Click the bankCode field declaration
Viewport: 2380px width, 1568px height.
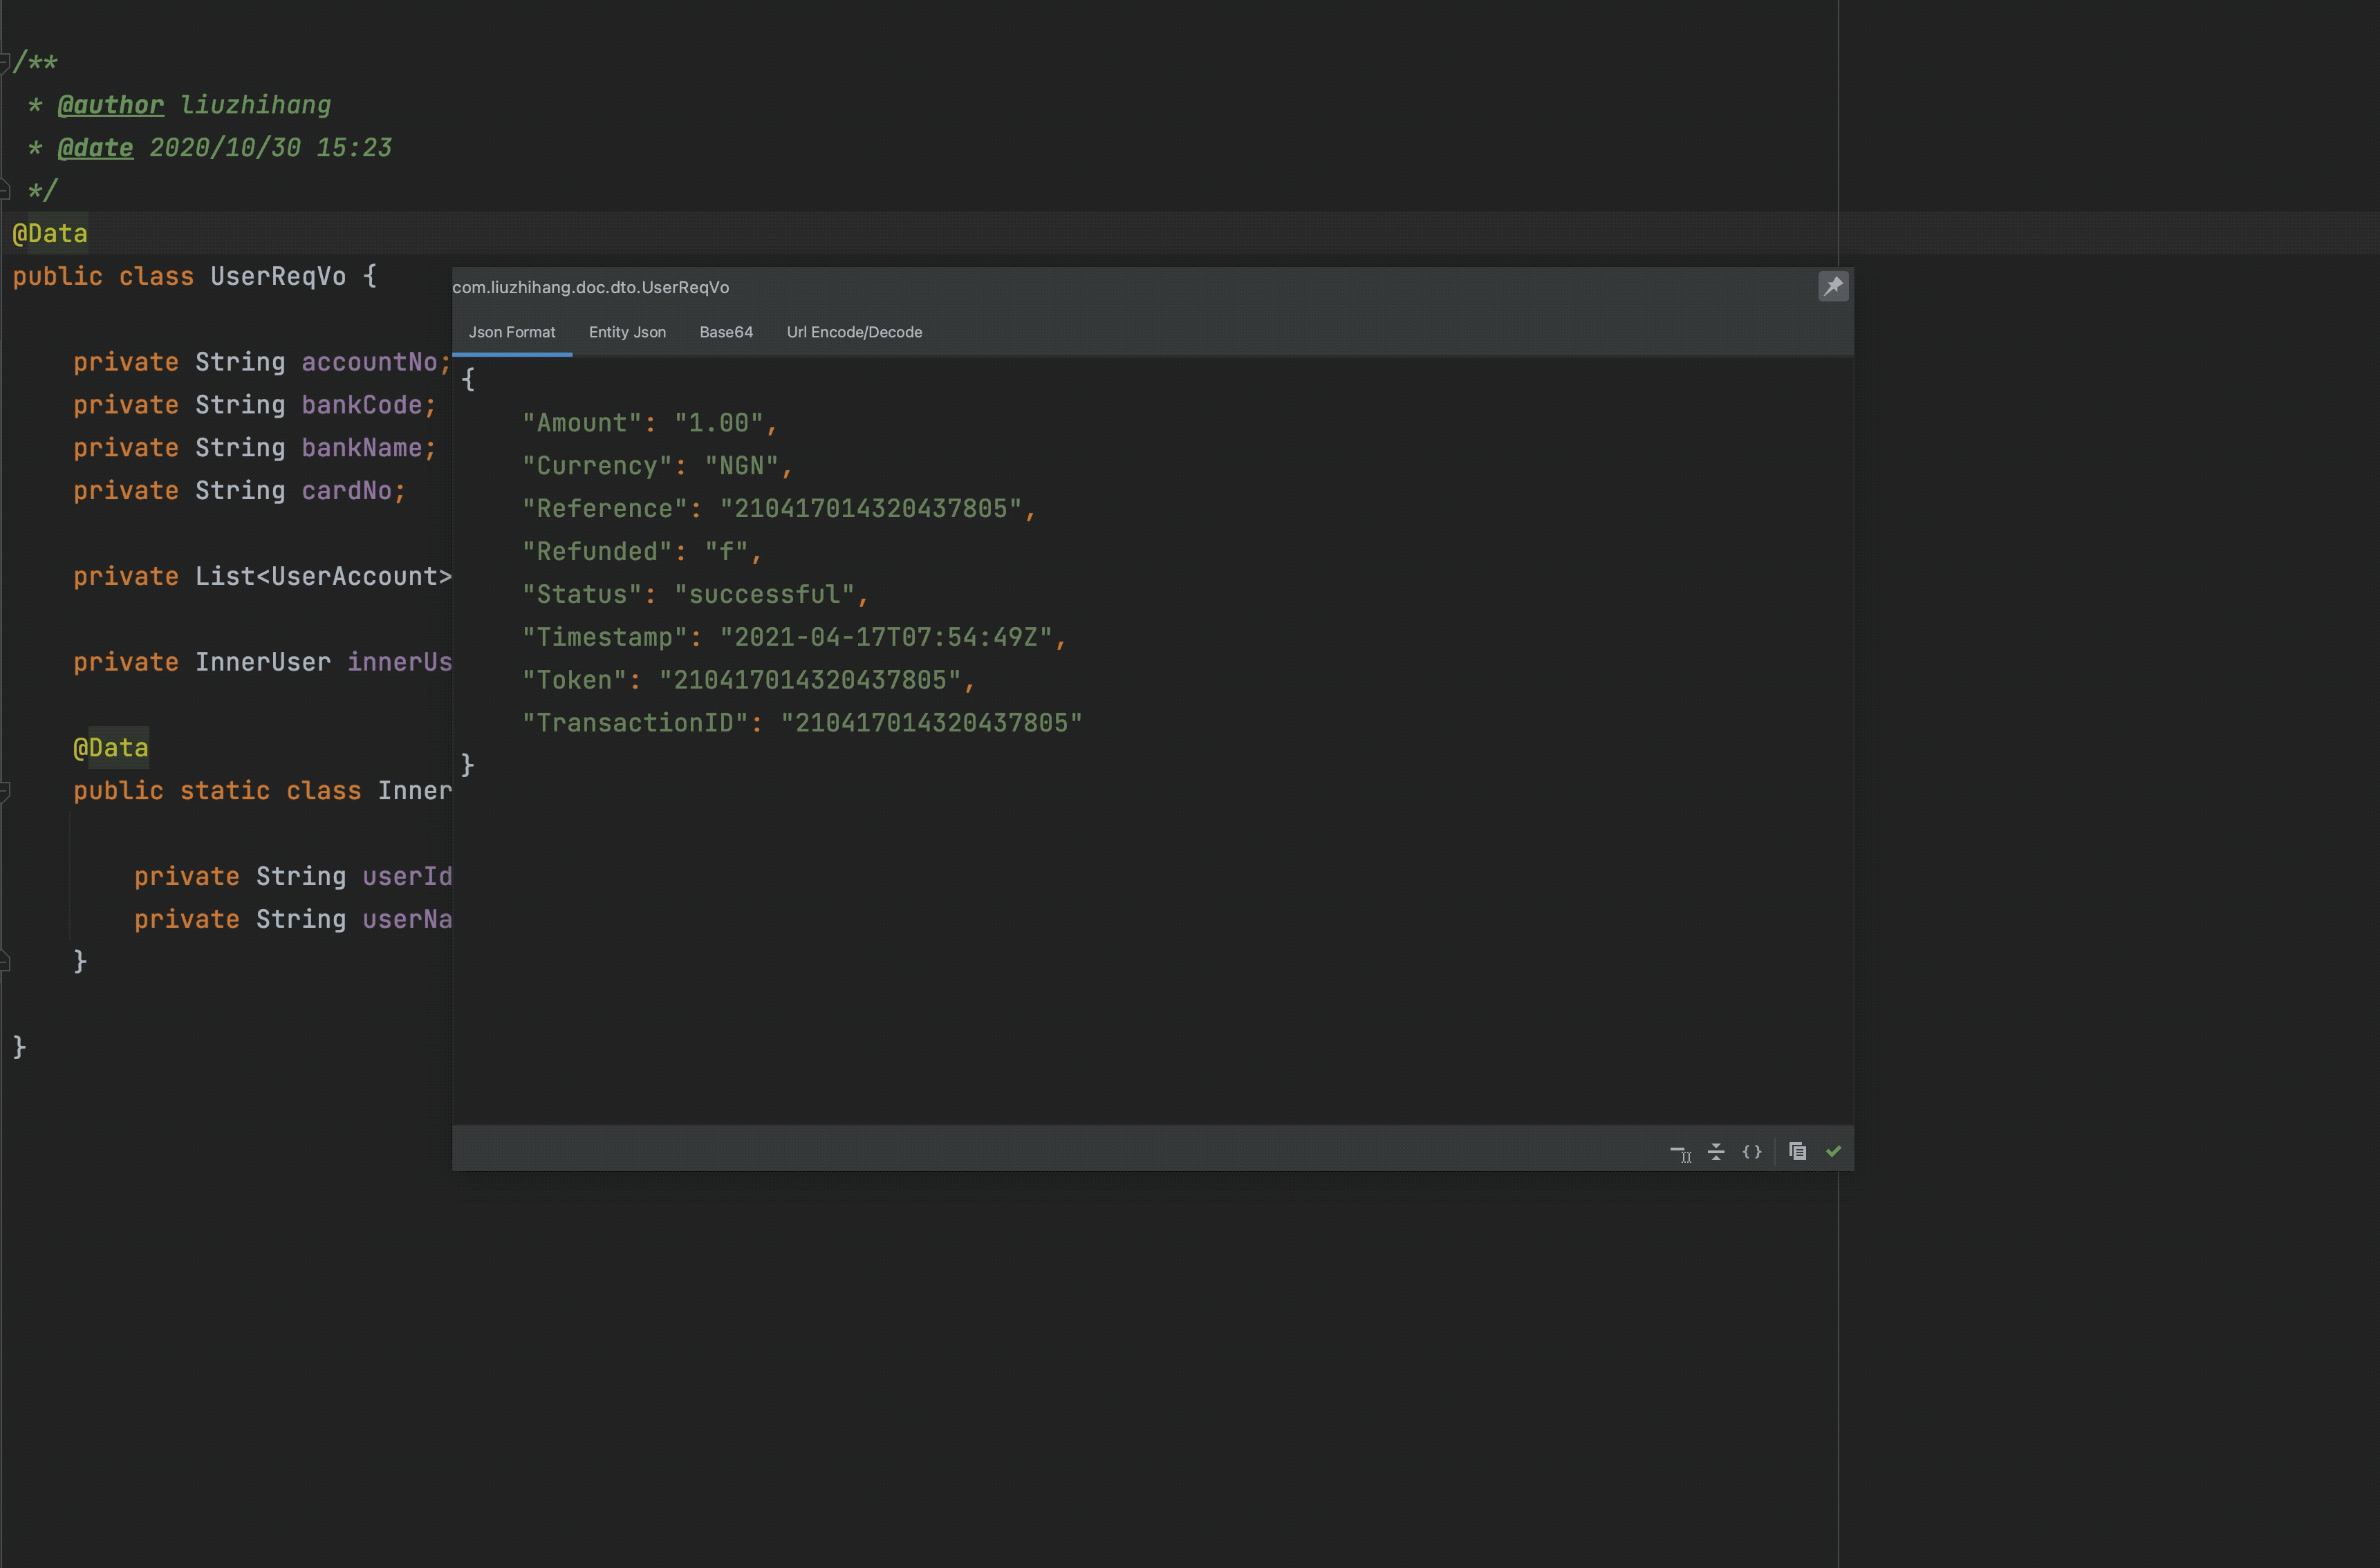point(255,406)
